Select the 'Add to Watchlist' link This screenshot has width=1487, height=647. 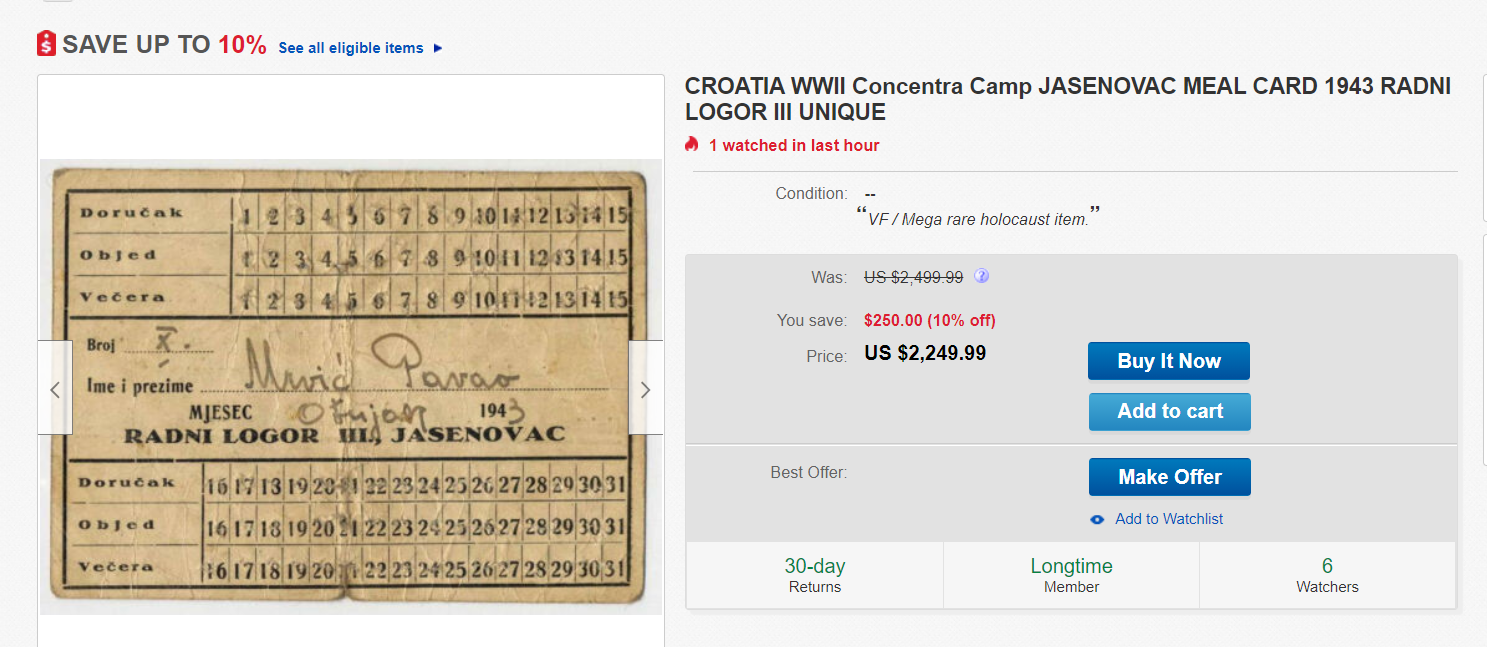1169,519
